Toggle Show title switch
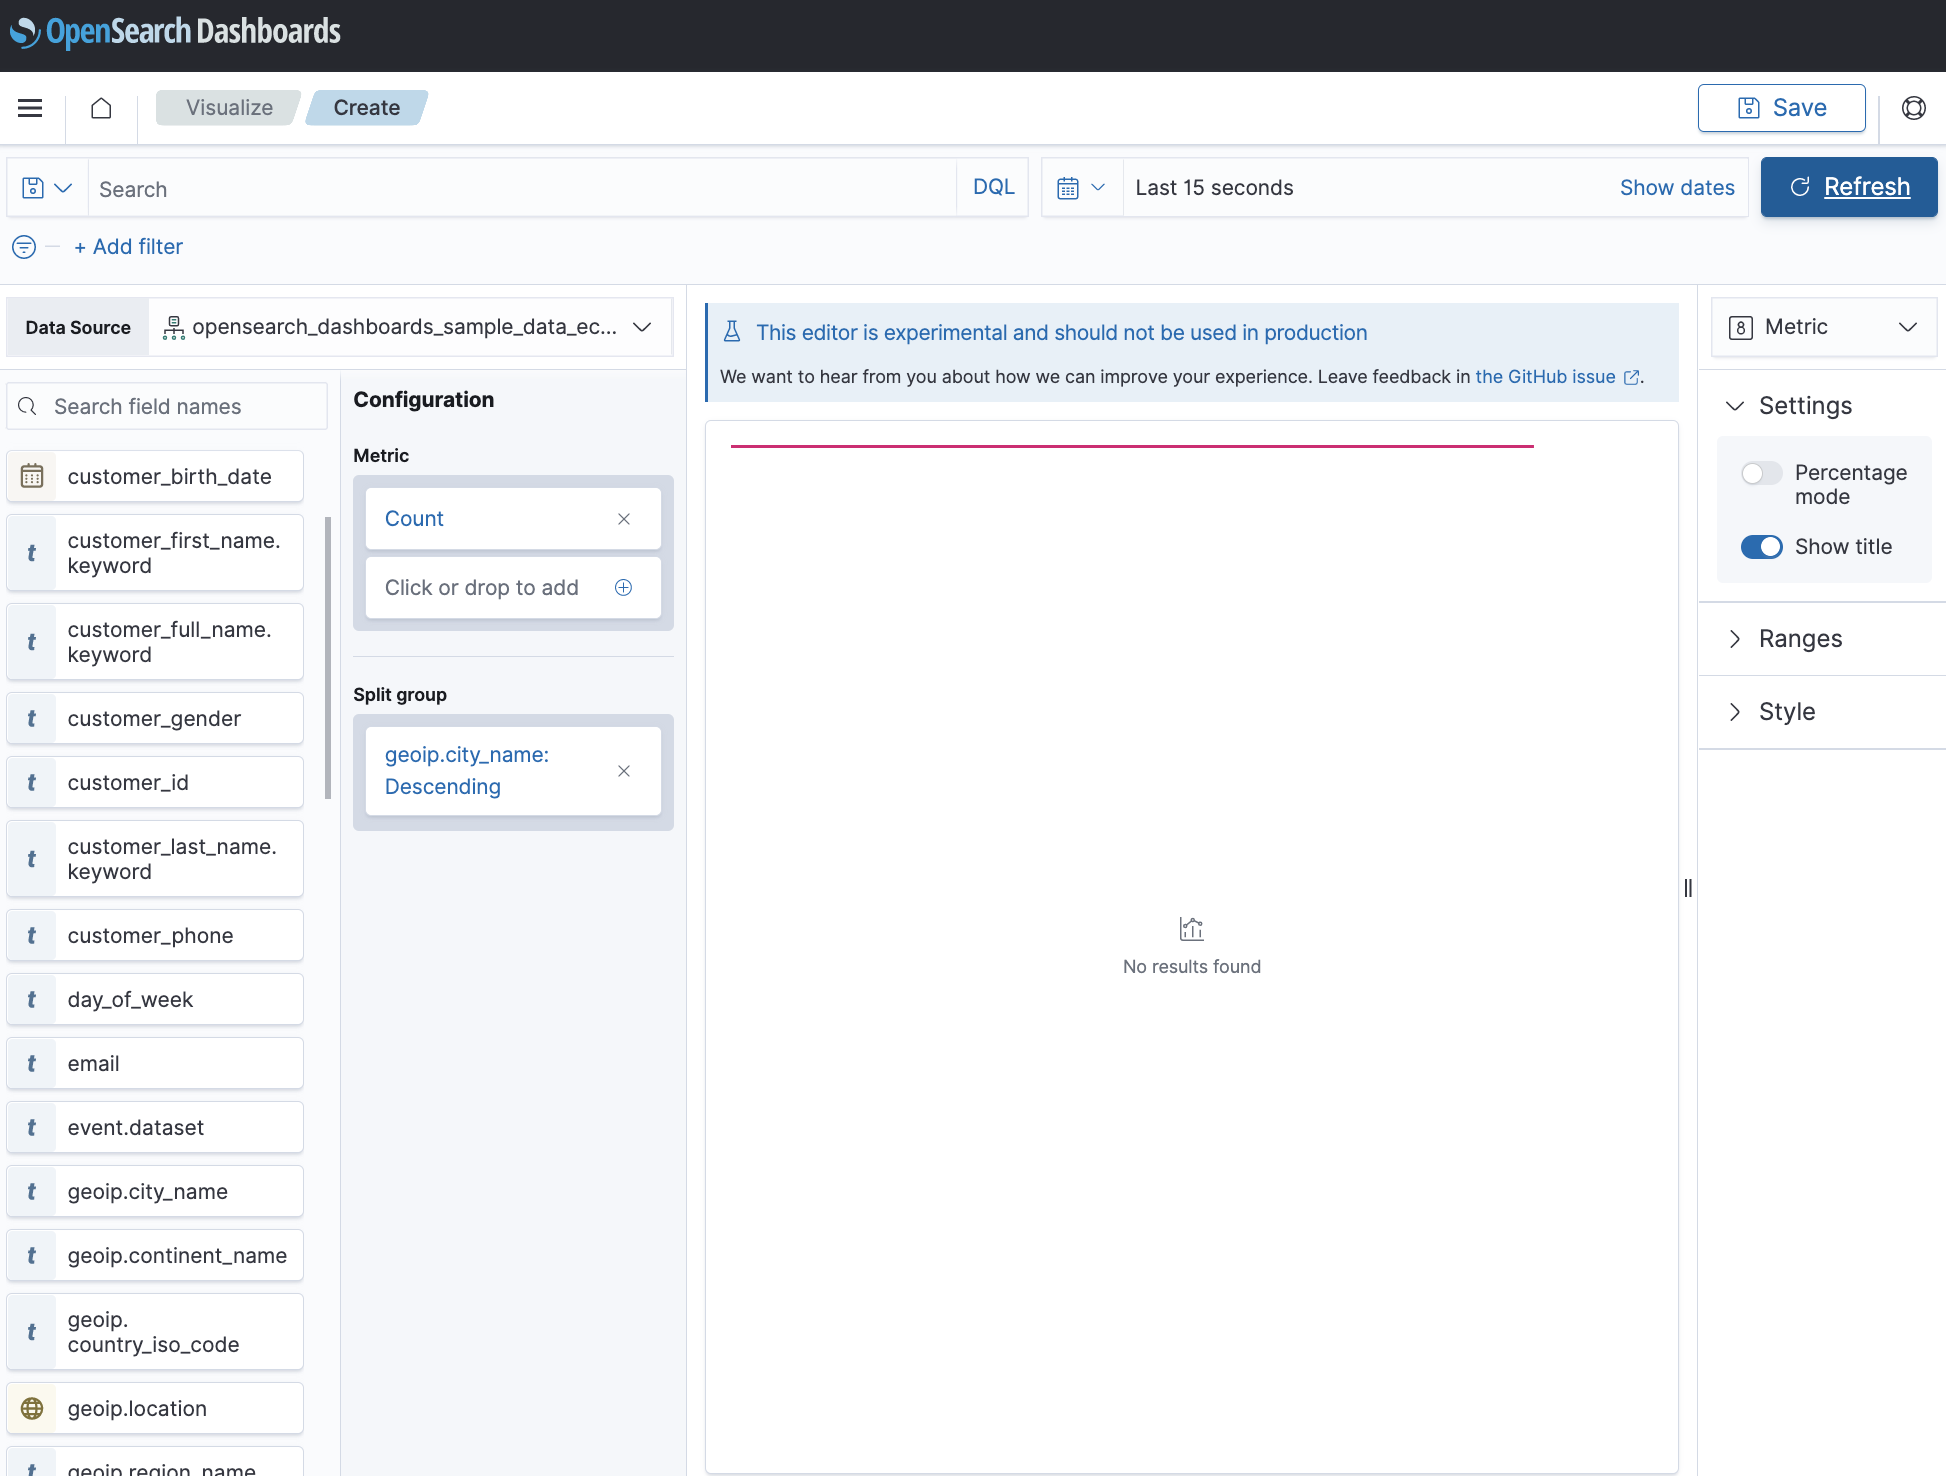The image size is (1946, 1476). (x=1761, y=547)
